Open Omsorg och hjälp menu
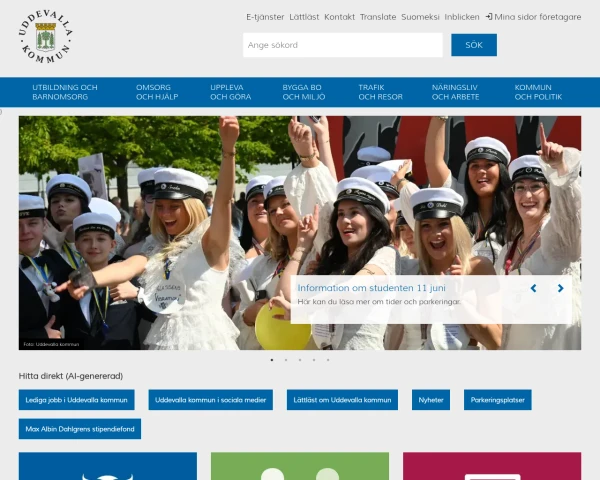600x480 pixels. [x=157, y=92]
